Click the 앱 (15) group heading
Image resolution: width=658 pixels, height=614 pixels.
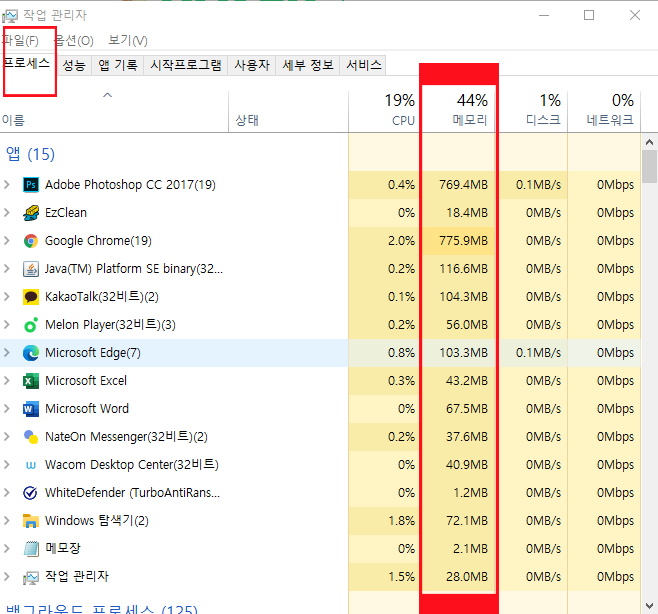[x=30, y=154]
